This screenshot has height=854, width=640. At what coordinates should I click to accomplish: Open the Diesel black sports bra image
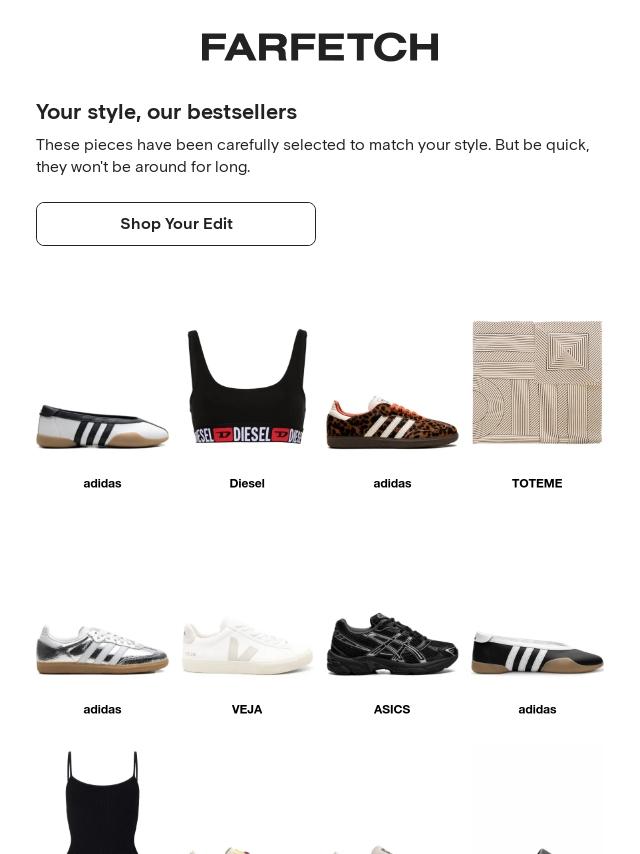(247, 386)
